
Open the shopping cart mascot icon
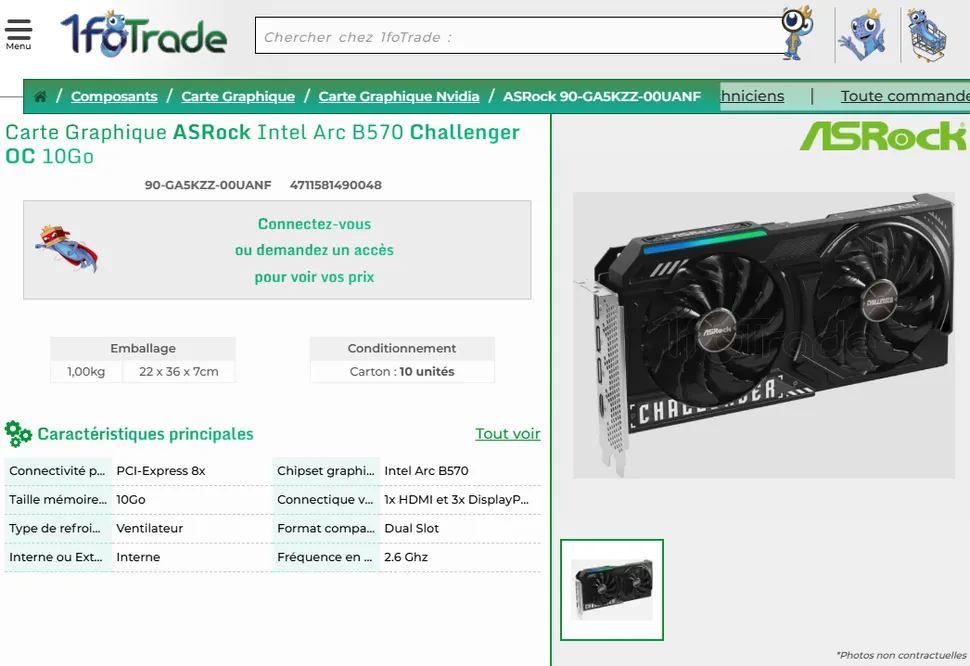tap(927, 35)
